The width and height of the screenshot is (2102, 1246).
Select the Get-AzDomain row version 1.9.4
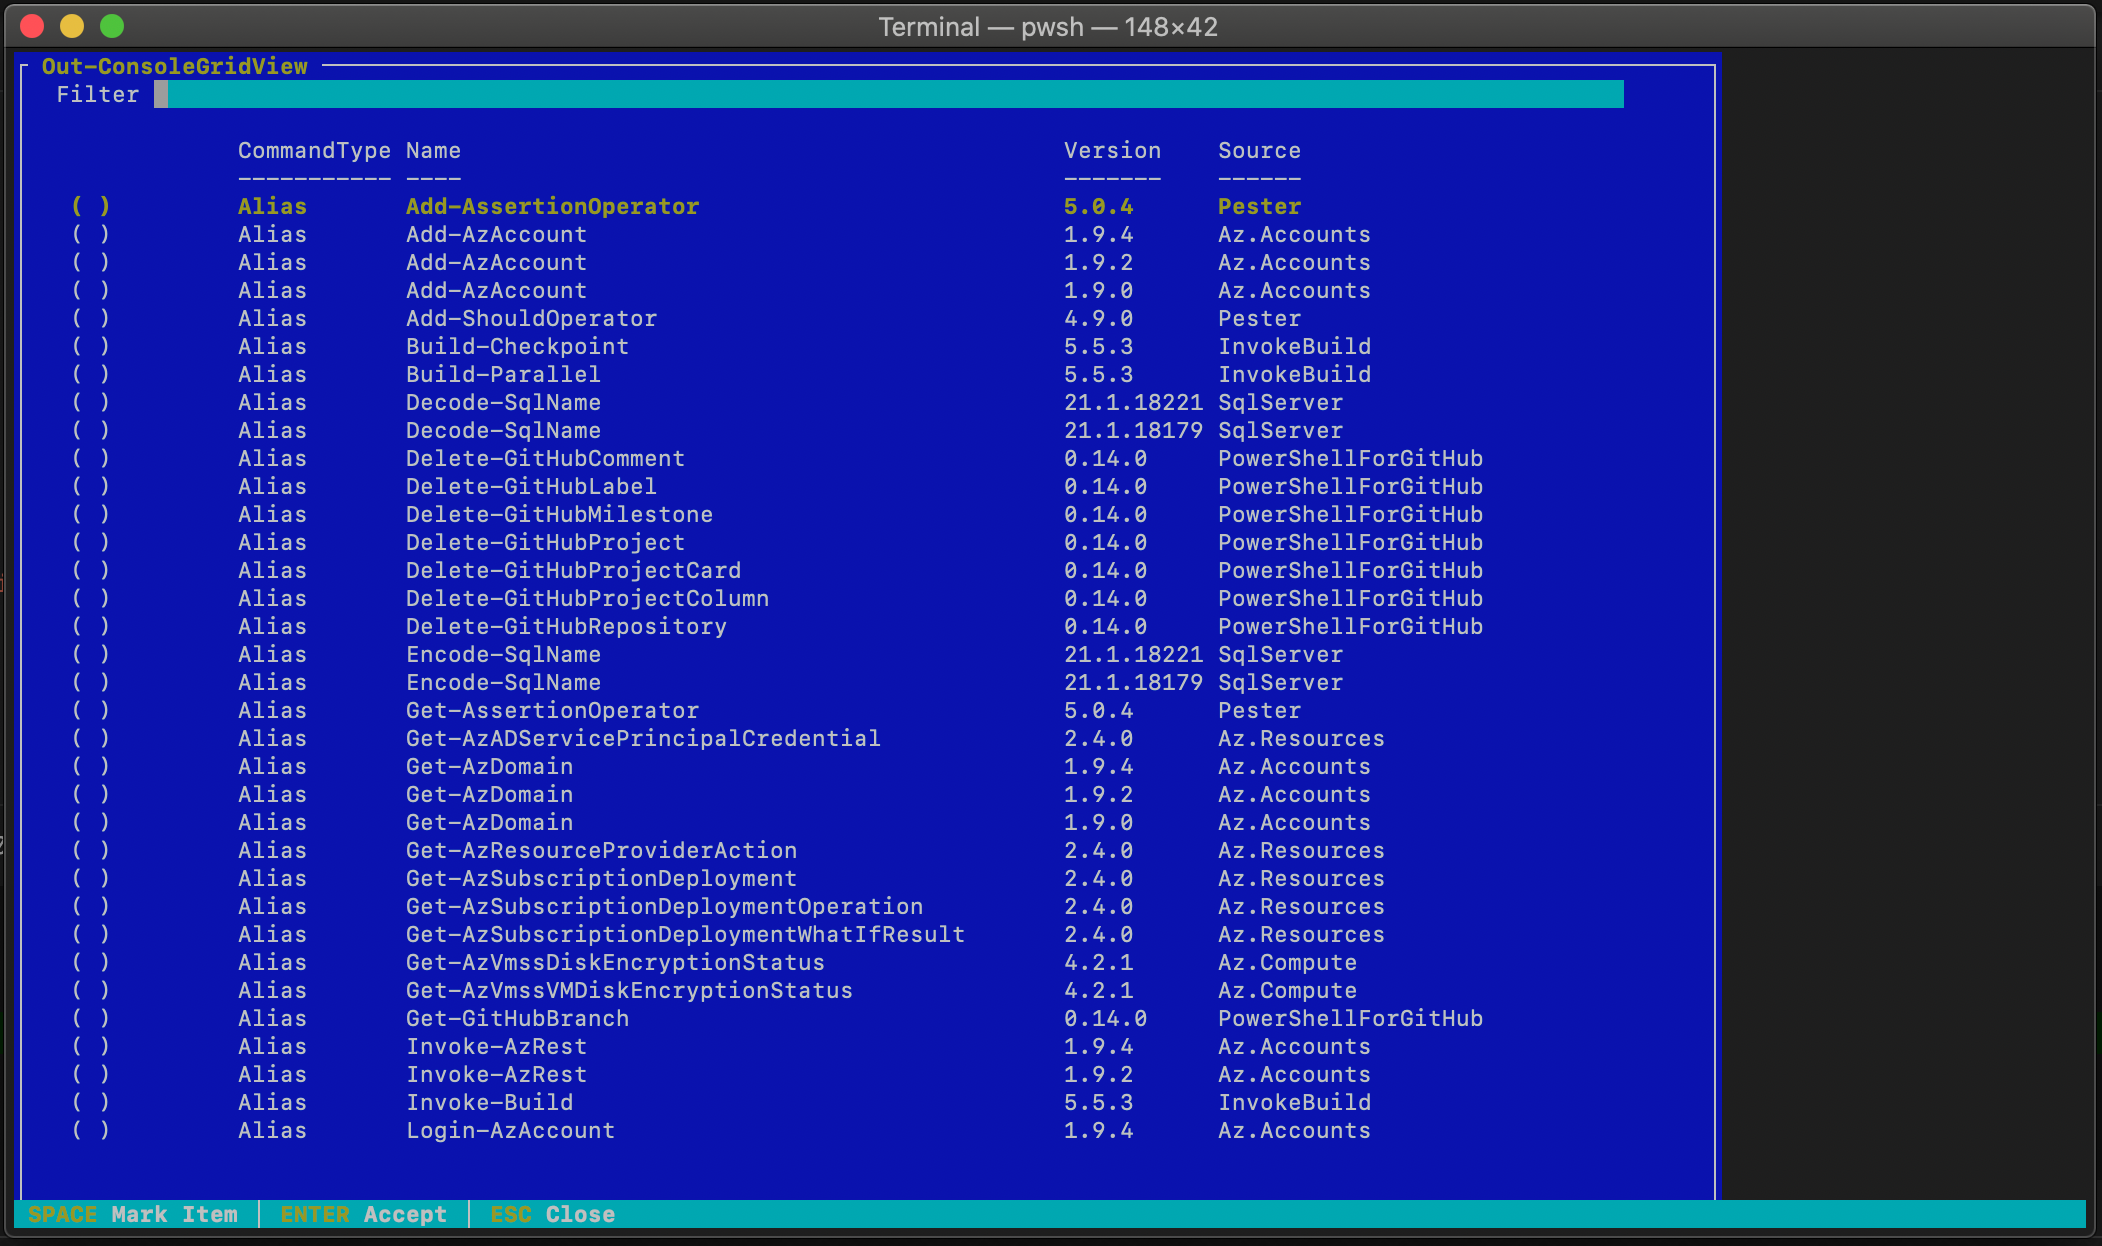pyautogui.click(x=490, y=766)
